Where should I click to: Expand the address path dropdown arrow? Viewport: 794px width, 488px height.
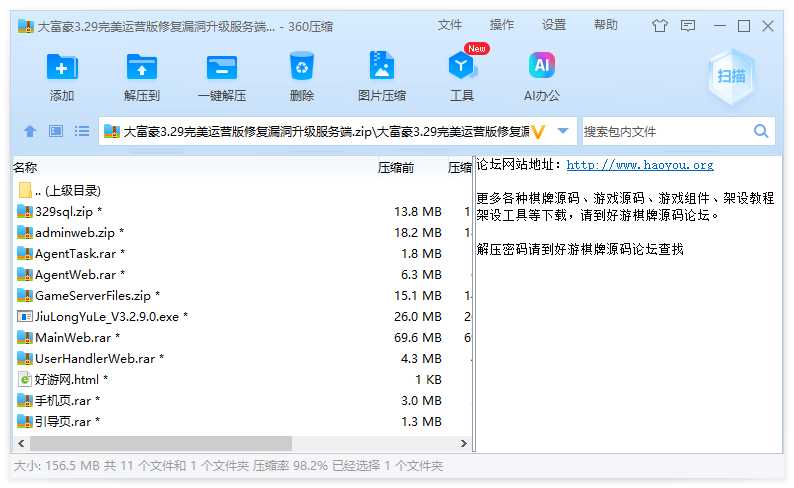pos(563,131)
